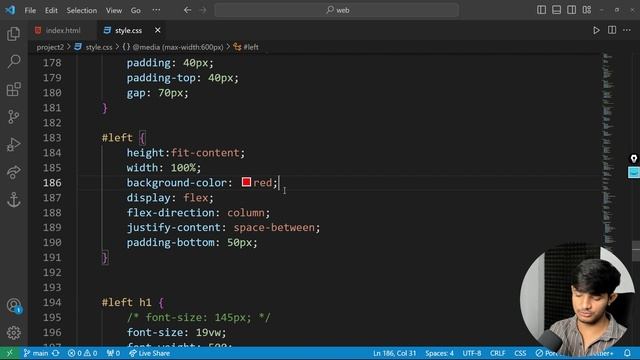640x360 pixels.
Task: Open the Selection menu
Action: [x=82, y=10]
